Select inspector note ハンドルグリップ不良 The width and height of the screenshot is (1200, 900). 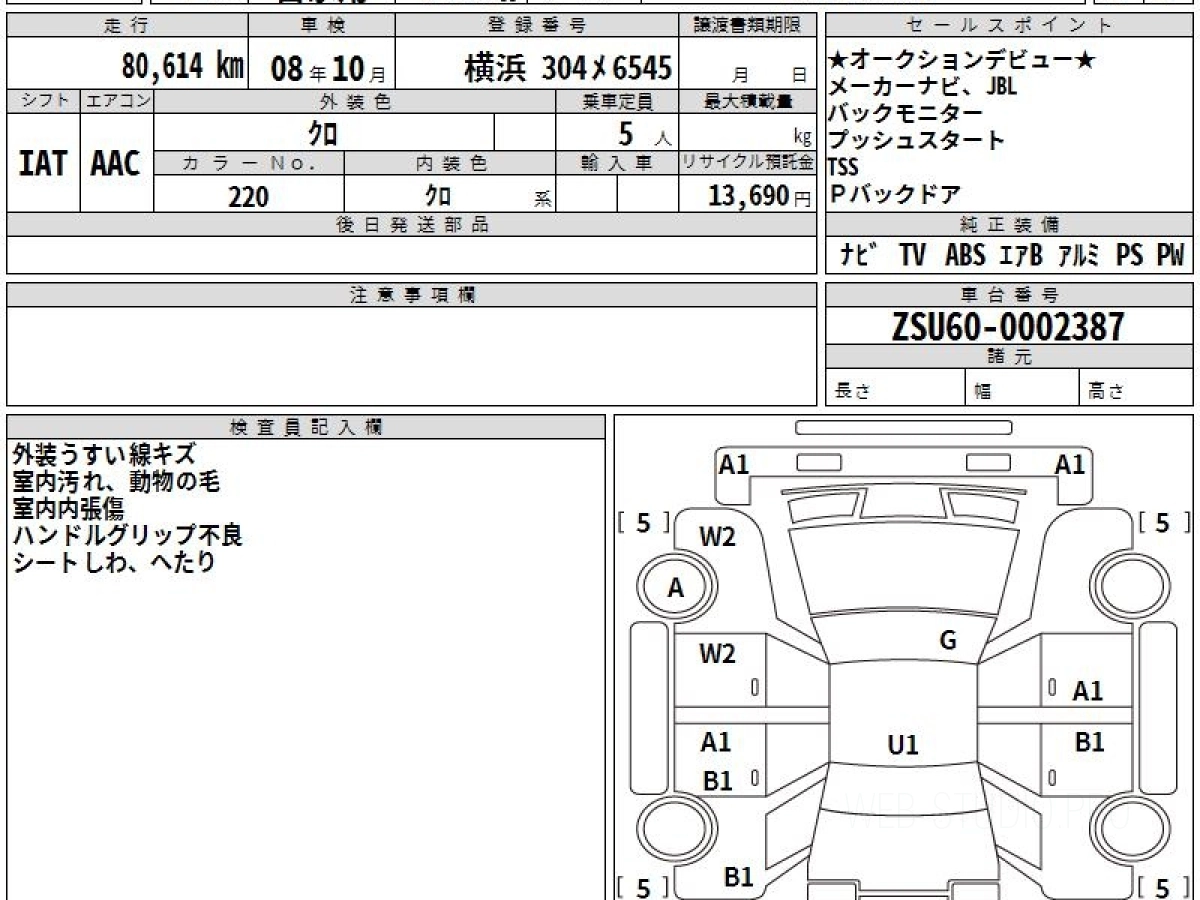point(127,535)
